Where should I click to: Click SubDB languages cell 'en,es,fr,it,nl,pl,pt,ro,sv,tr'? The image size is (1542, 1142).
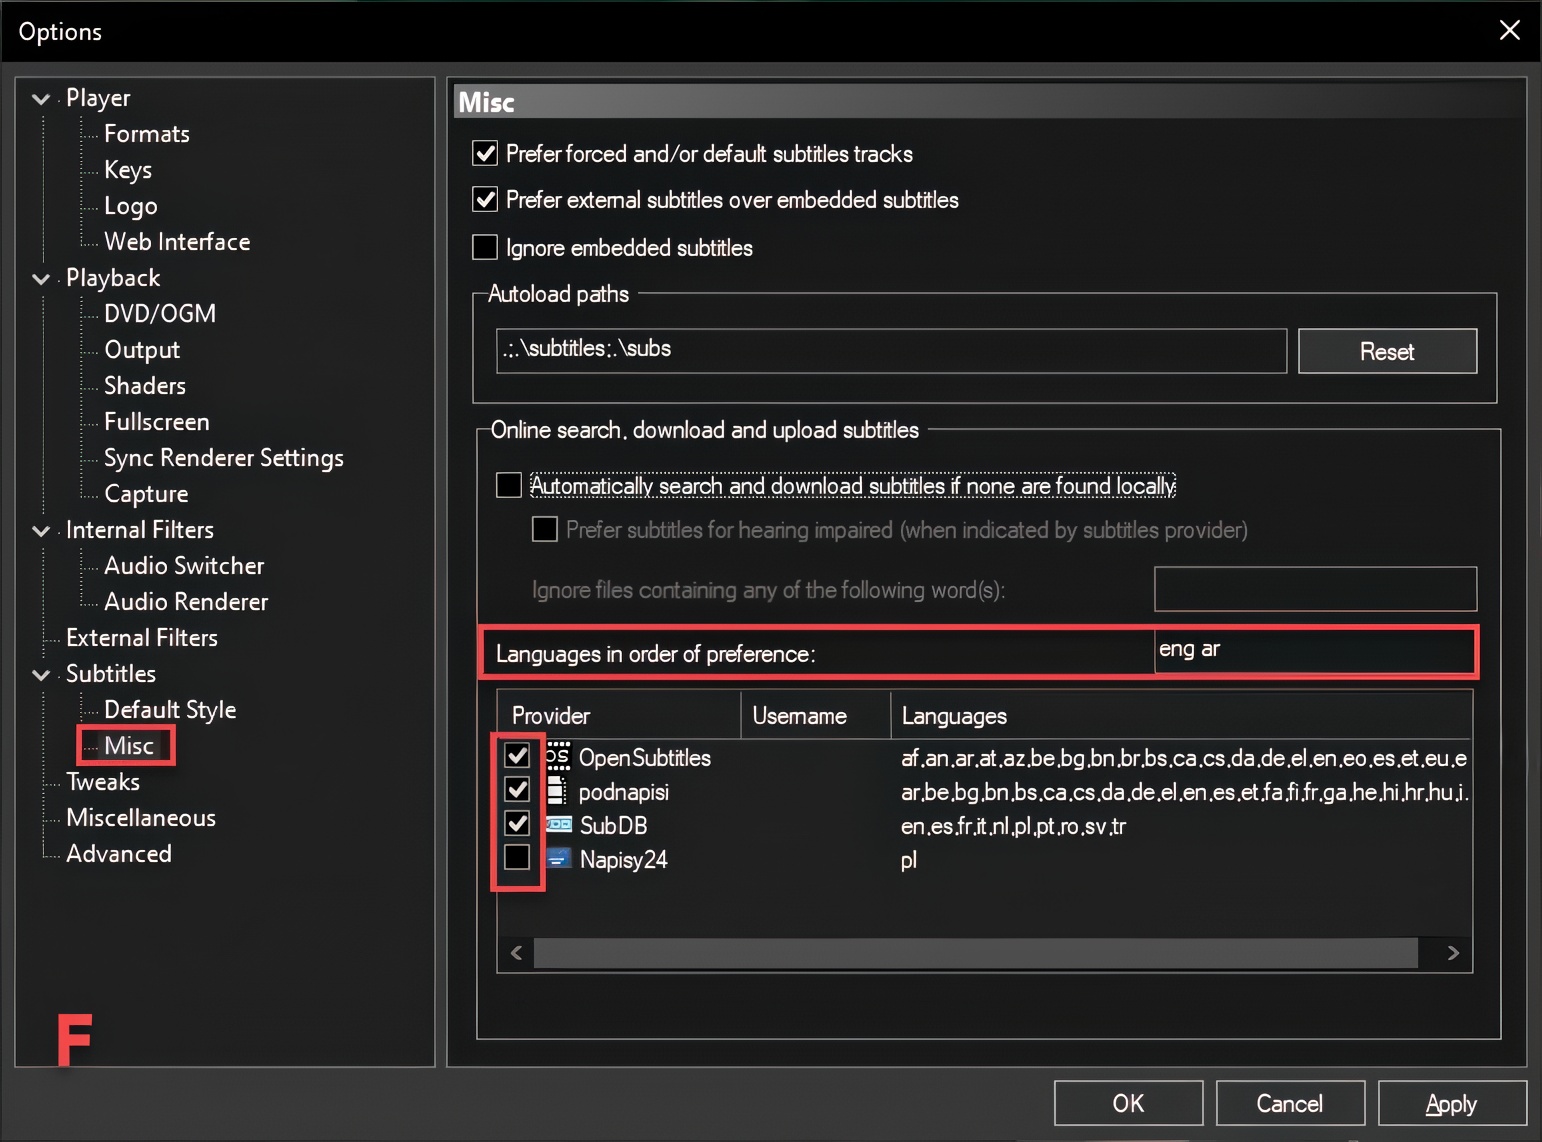coord(1013,826)
